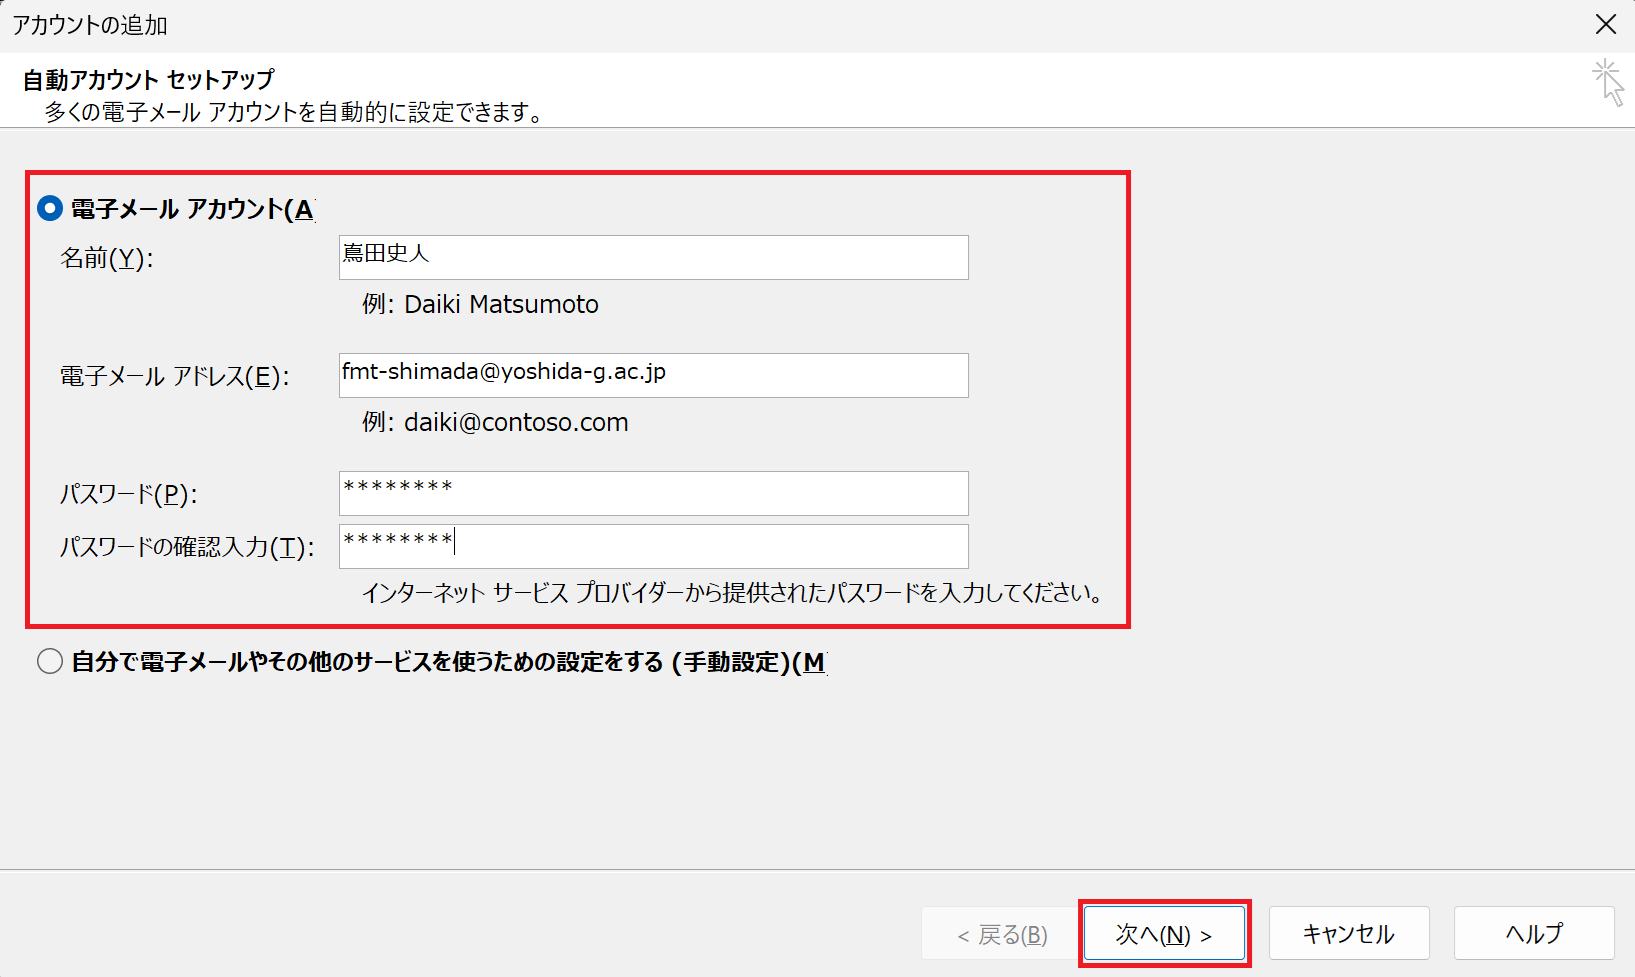
Task: Click the internet service provider password hint
Action: tap(732, 593)
